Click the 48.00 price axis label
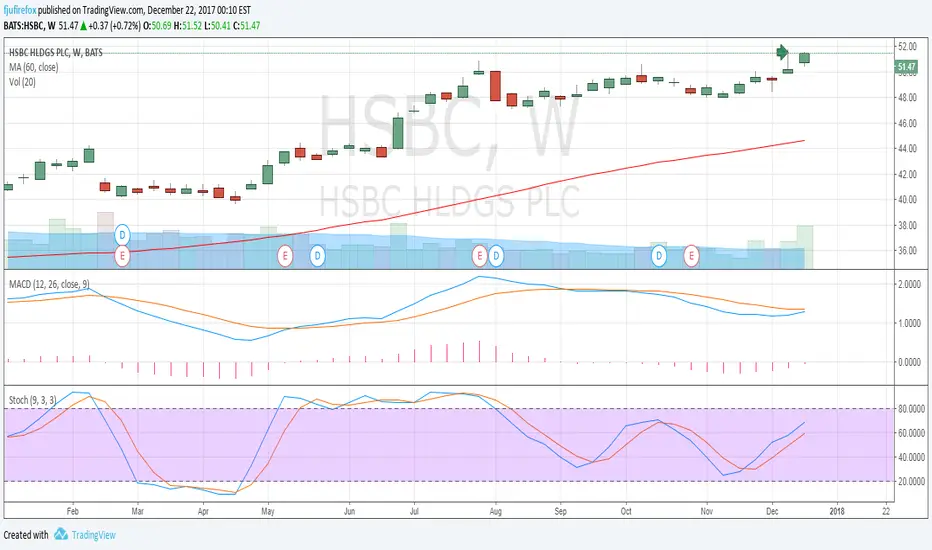Viewport: 932px width, 550px height. point(907,98)
